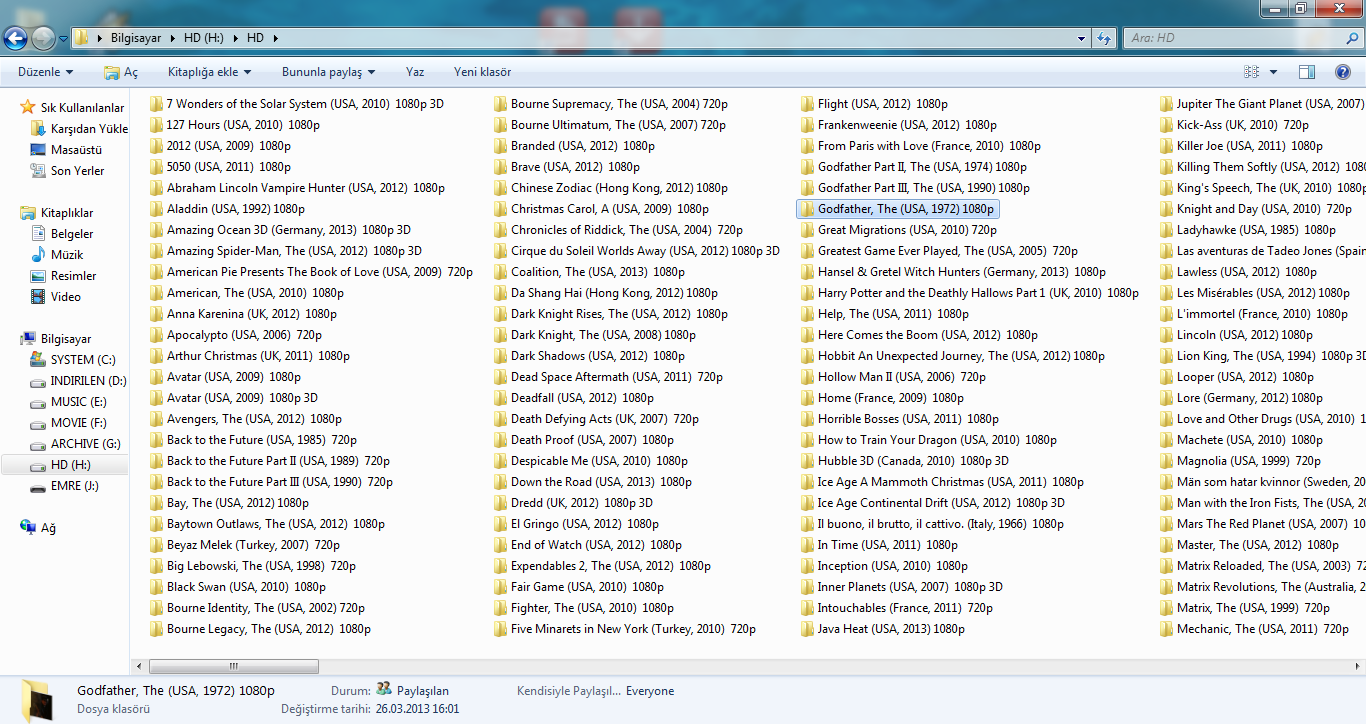
Task: Open Masaüstü in the favorites list
Action: (78, 150)
